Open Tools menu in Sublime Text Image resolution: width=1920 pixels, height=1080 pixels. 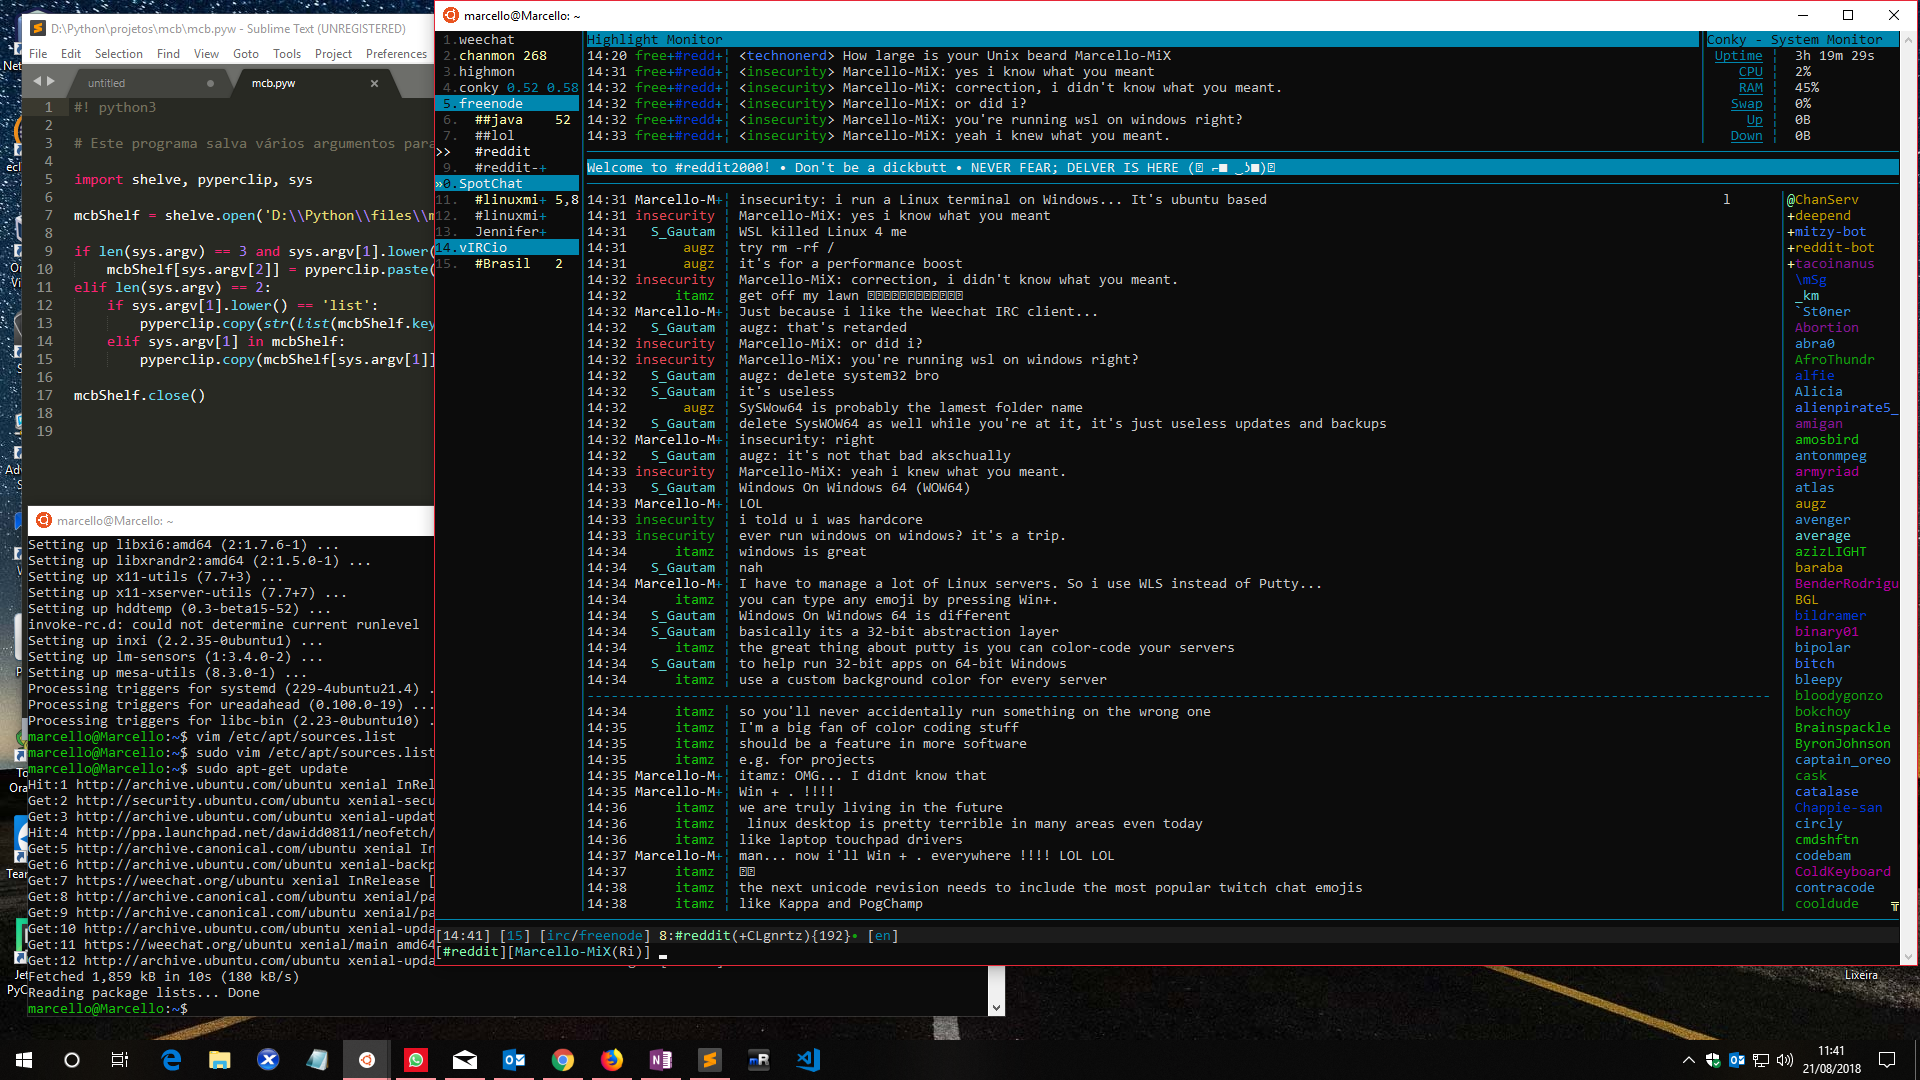coord(287,54)
